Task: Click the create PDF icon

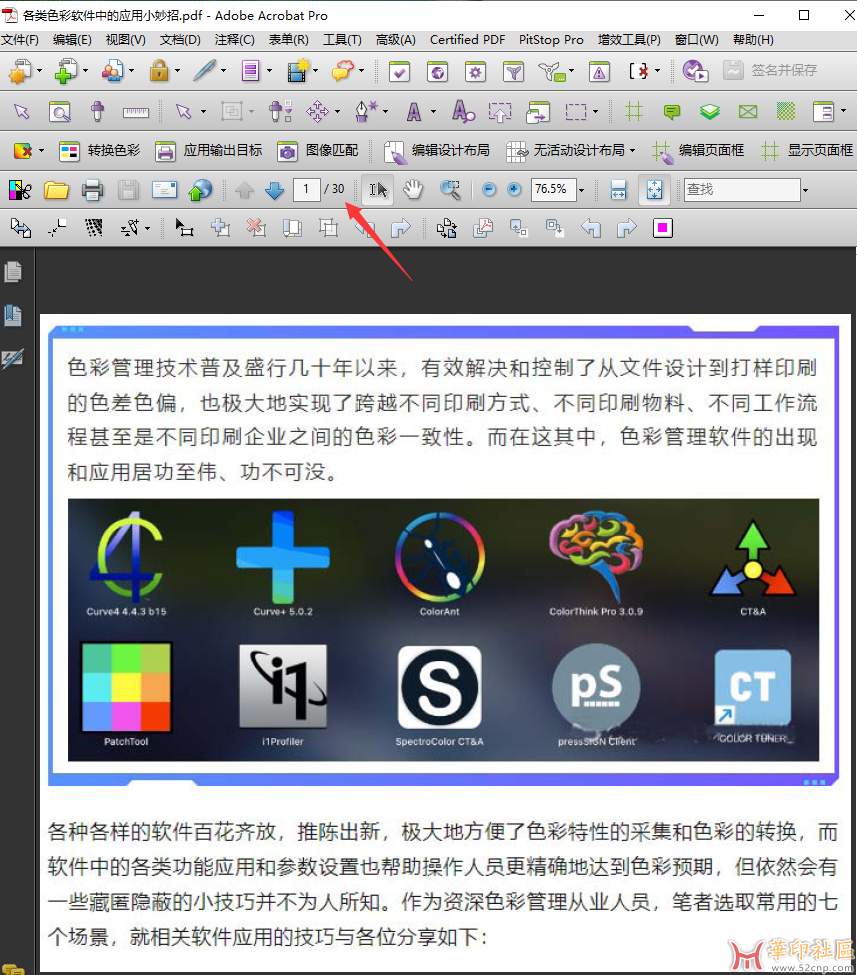Action: (x=20, y=71)
